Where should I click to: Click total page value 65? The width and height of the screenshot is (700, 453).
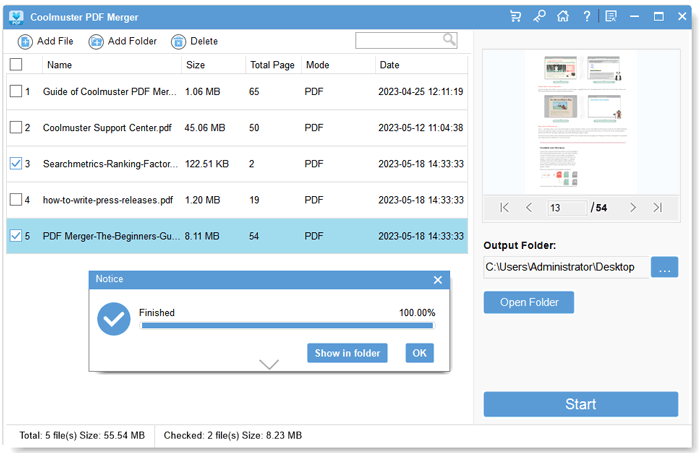(x=254, y=91)
